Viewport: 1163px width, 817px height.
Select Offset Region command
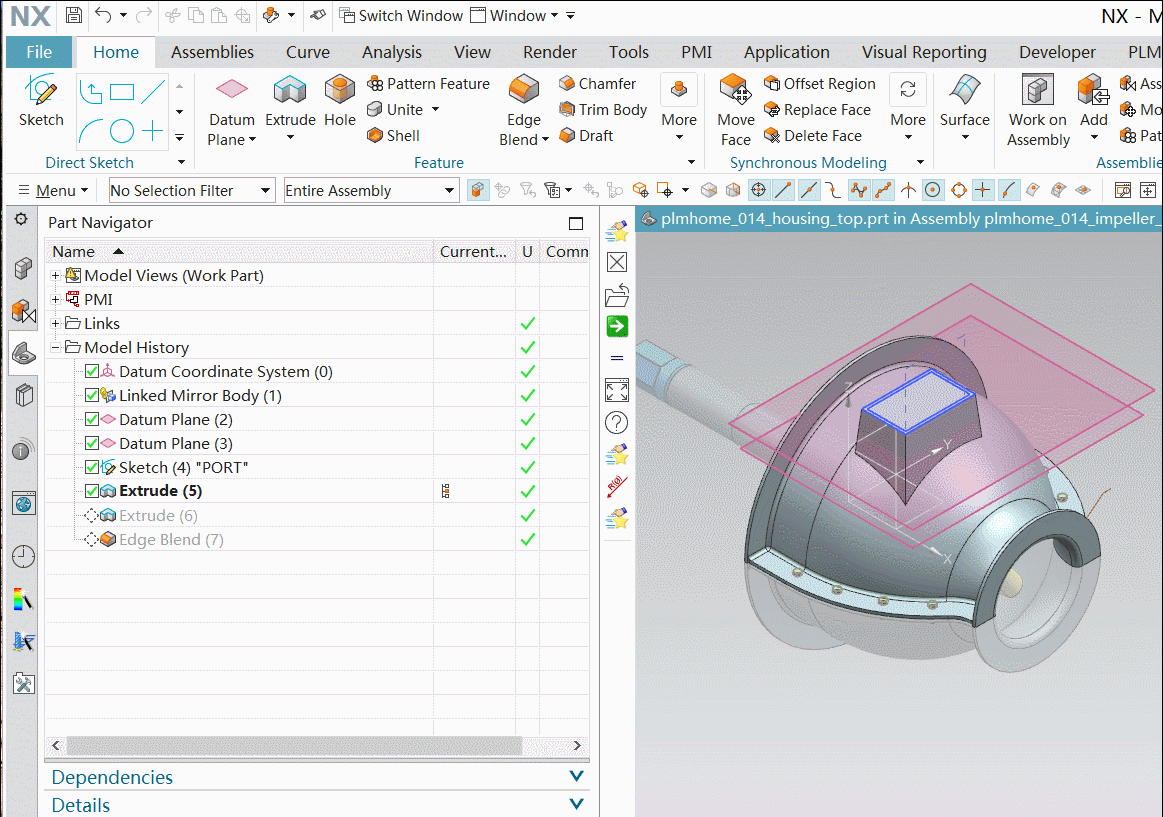(820, 84)
